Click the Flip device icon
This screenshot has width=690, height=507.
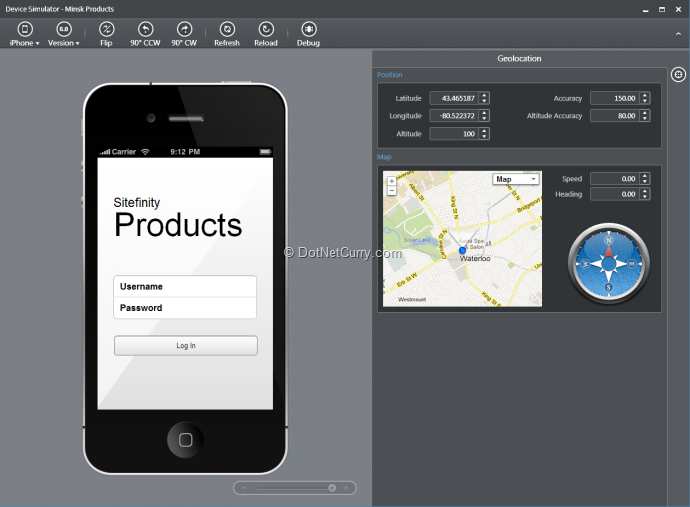[x=106, y=30]
